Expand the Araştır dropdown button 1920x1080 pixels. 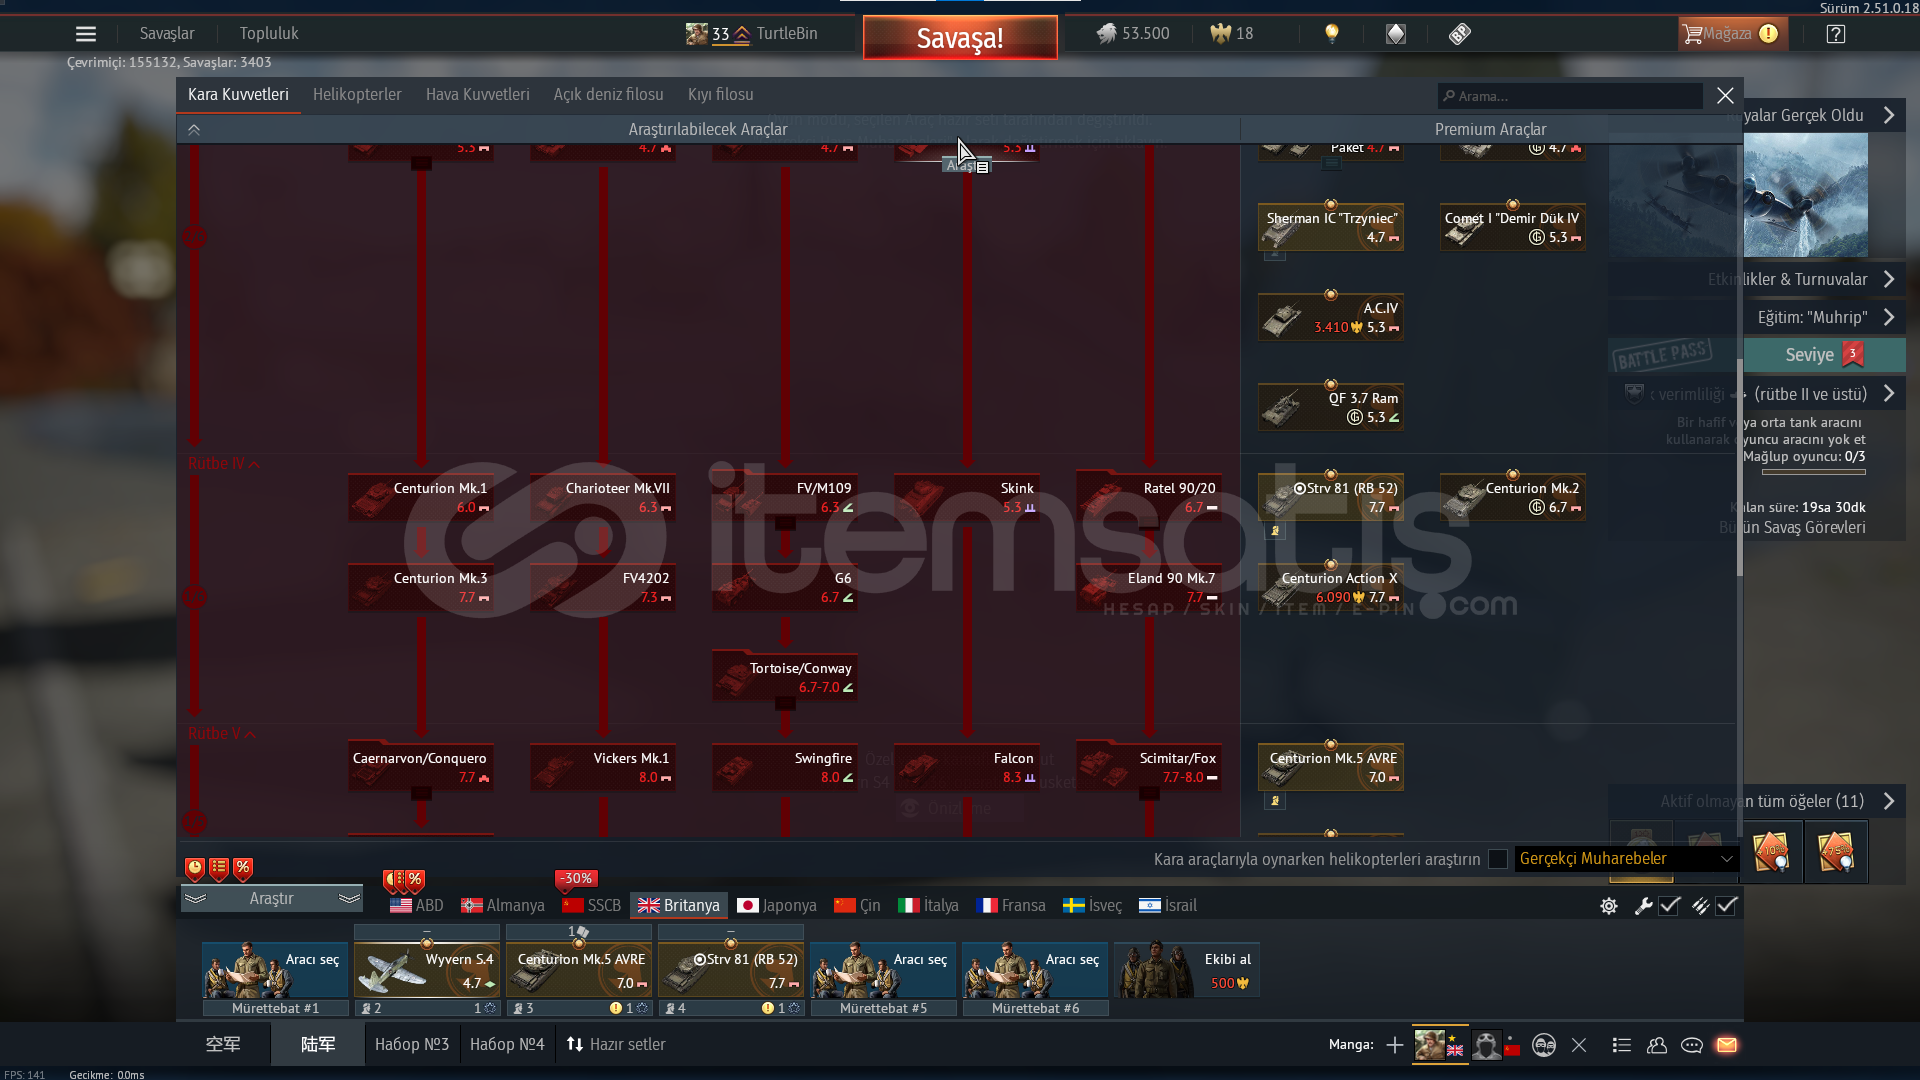271,899
